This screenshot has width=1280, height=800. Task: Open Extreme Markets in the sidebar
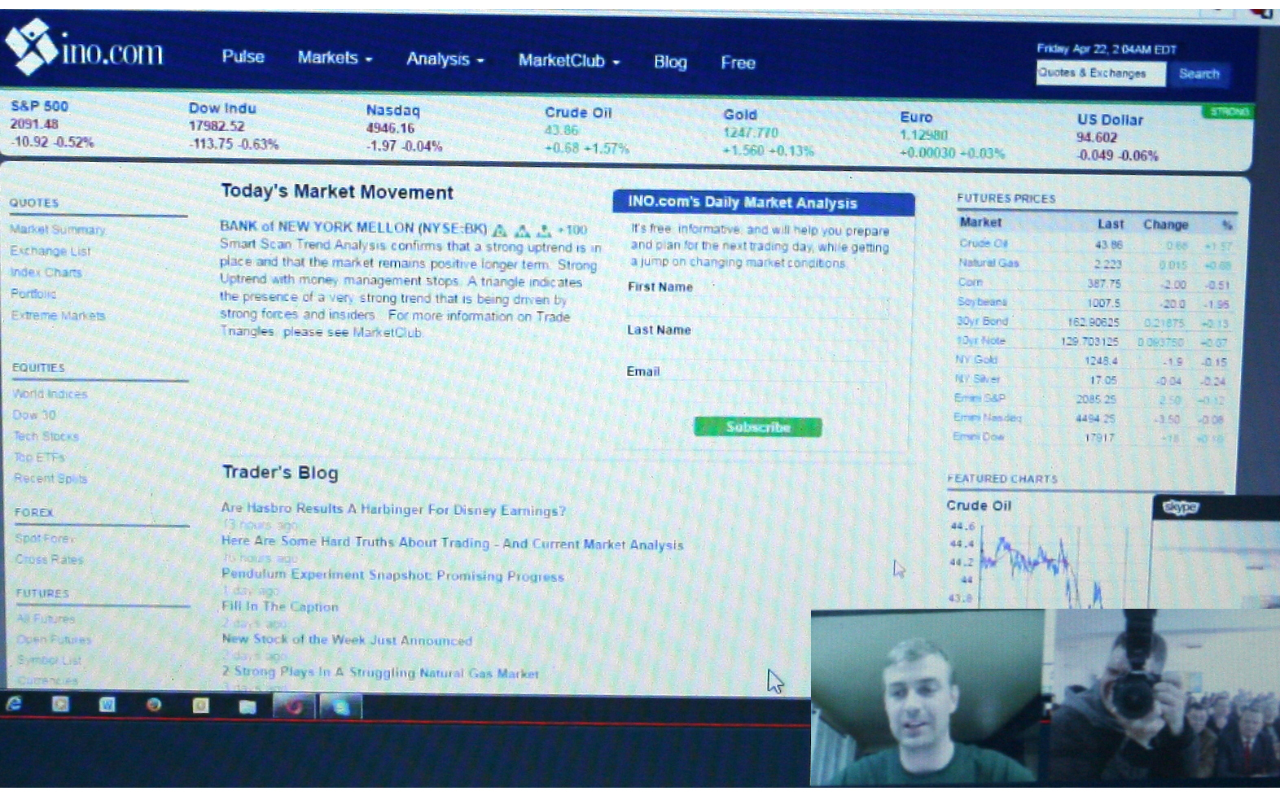(58, 316)
